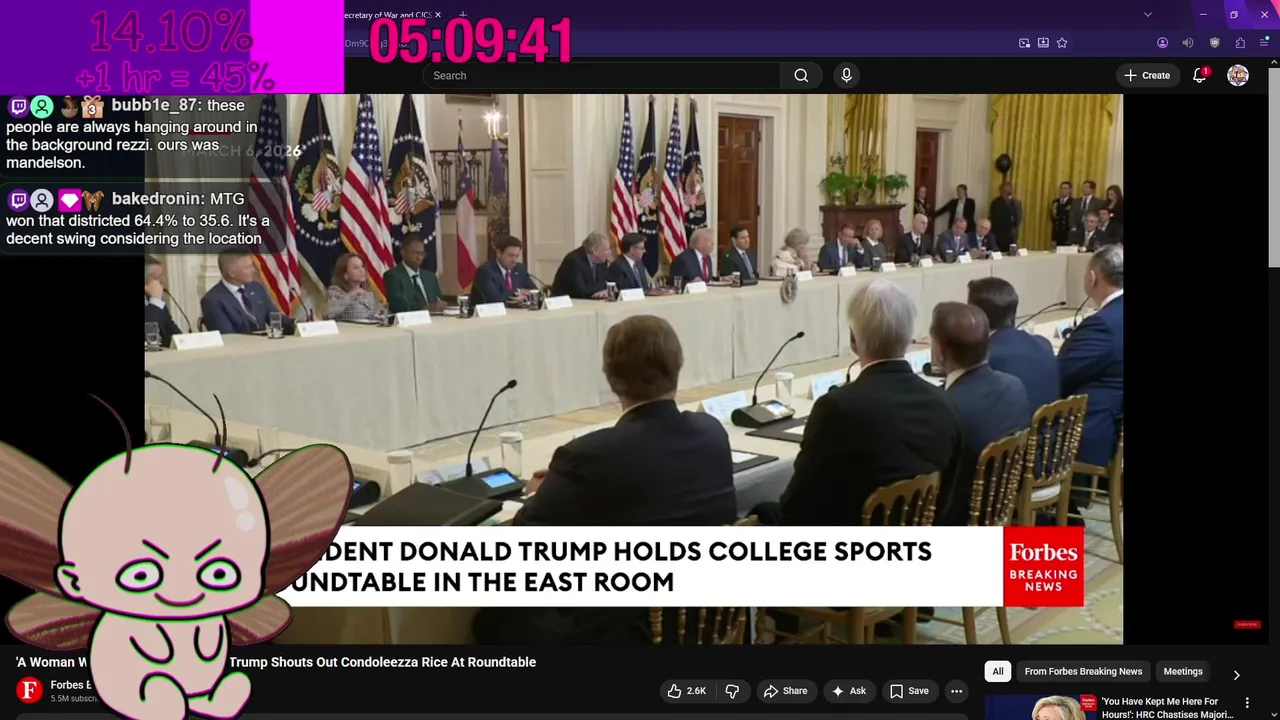The width and height of the screenshot is (1280, 720).
Task: Click the Create button
Action: (x=1147, y=75)
